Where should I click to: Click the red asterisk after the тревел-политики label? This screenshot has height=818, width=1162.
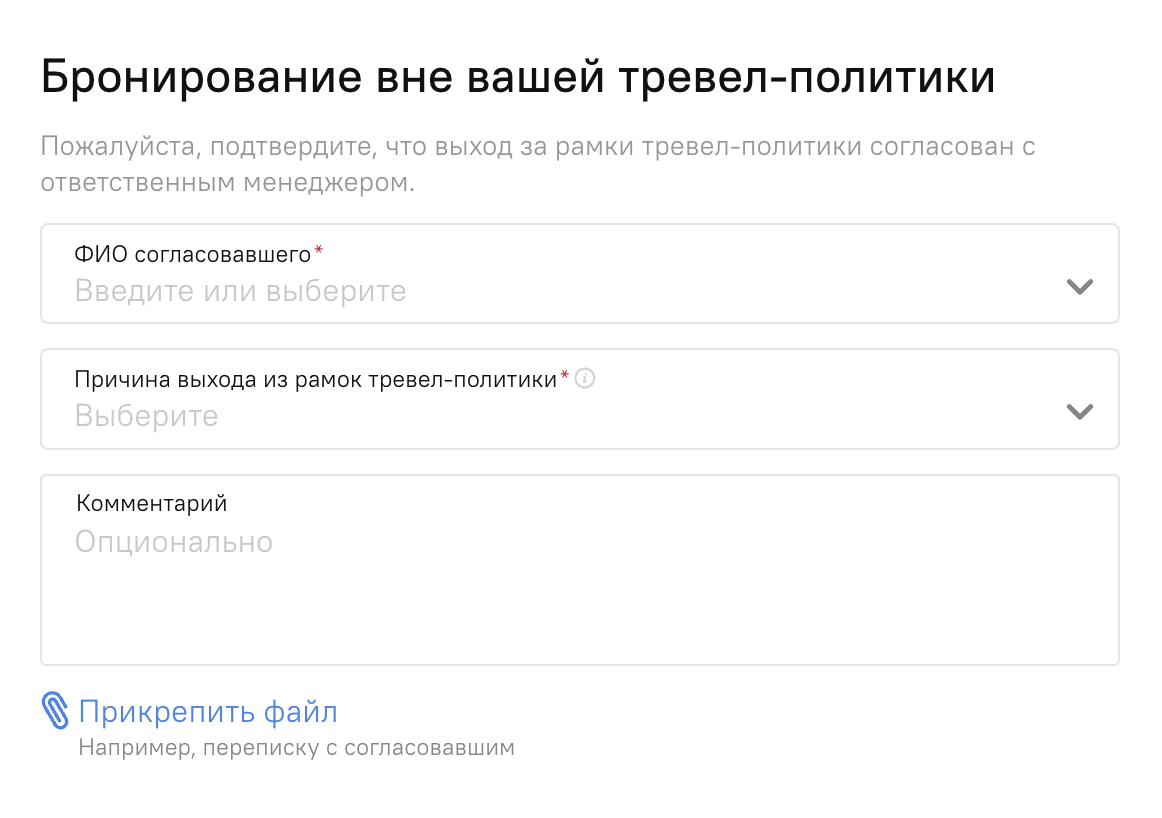click(565, 376)
